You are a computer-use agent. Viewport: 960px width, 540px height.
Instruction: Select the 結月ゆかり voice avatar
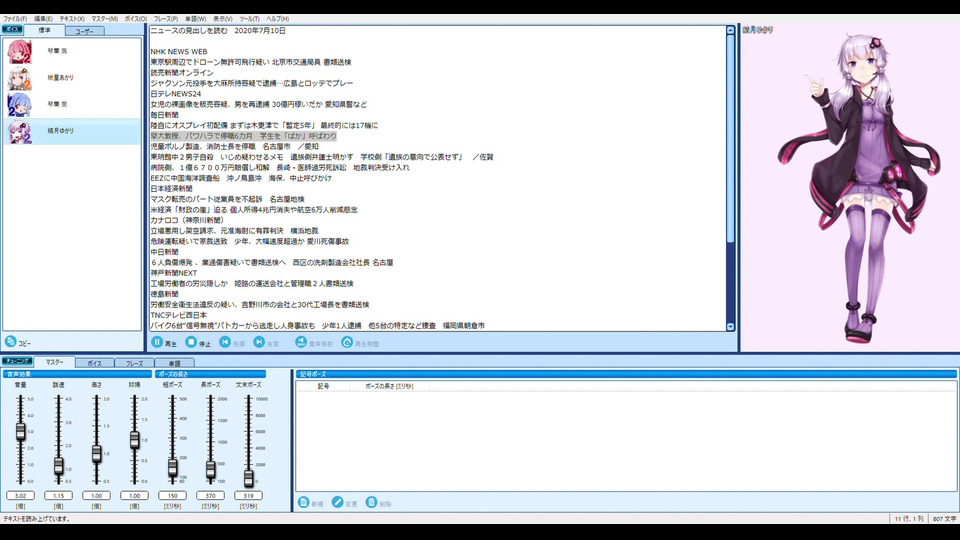pyautogui.click(x=19, y=132)
